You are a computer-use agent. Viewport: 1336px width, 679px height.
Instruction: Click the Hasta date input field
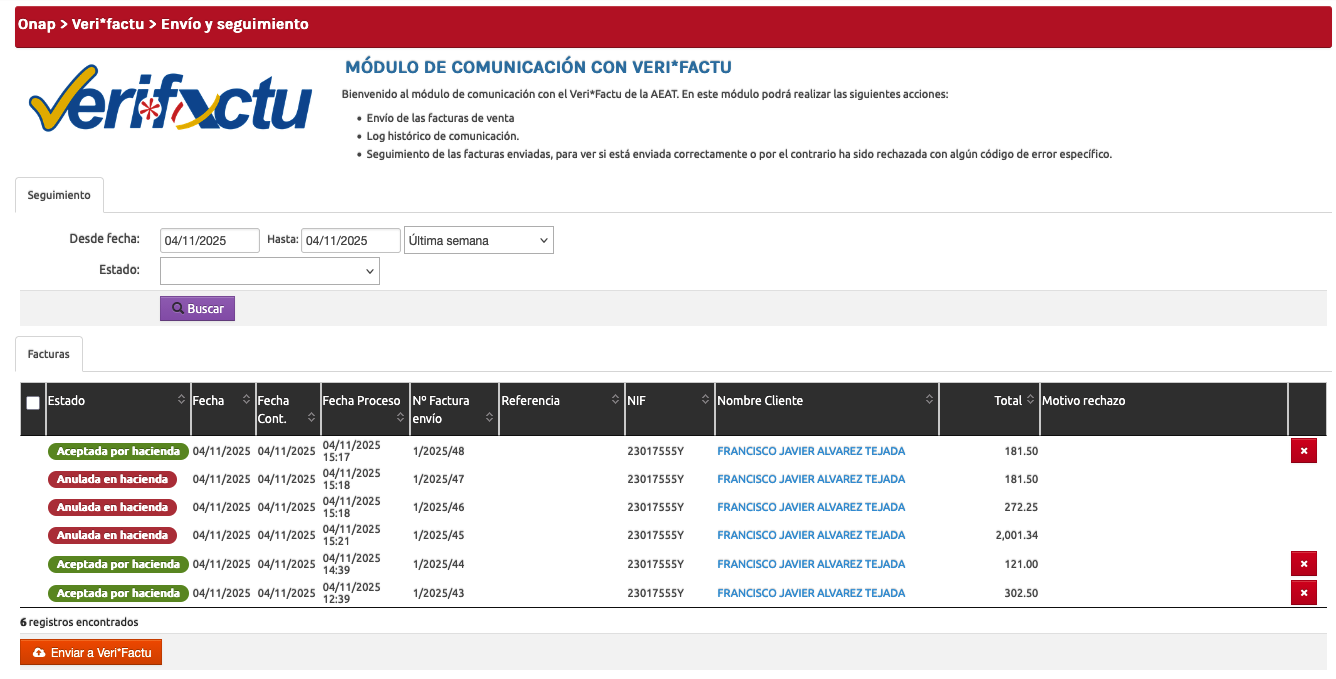coord(350,241)
